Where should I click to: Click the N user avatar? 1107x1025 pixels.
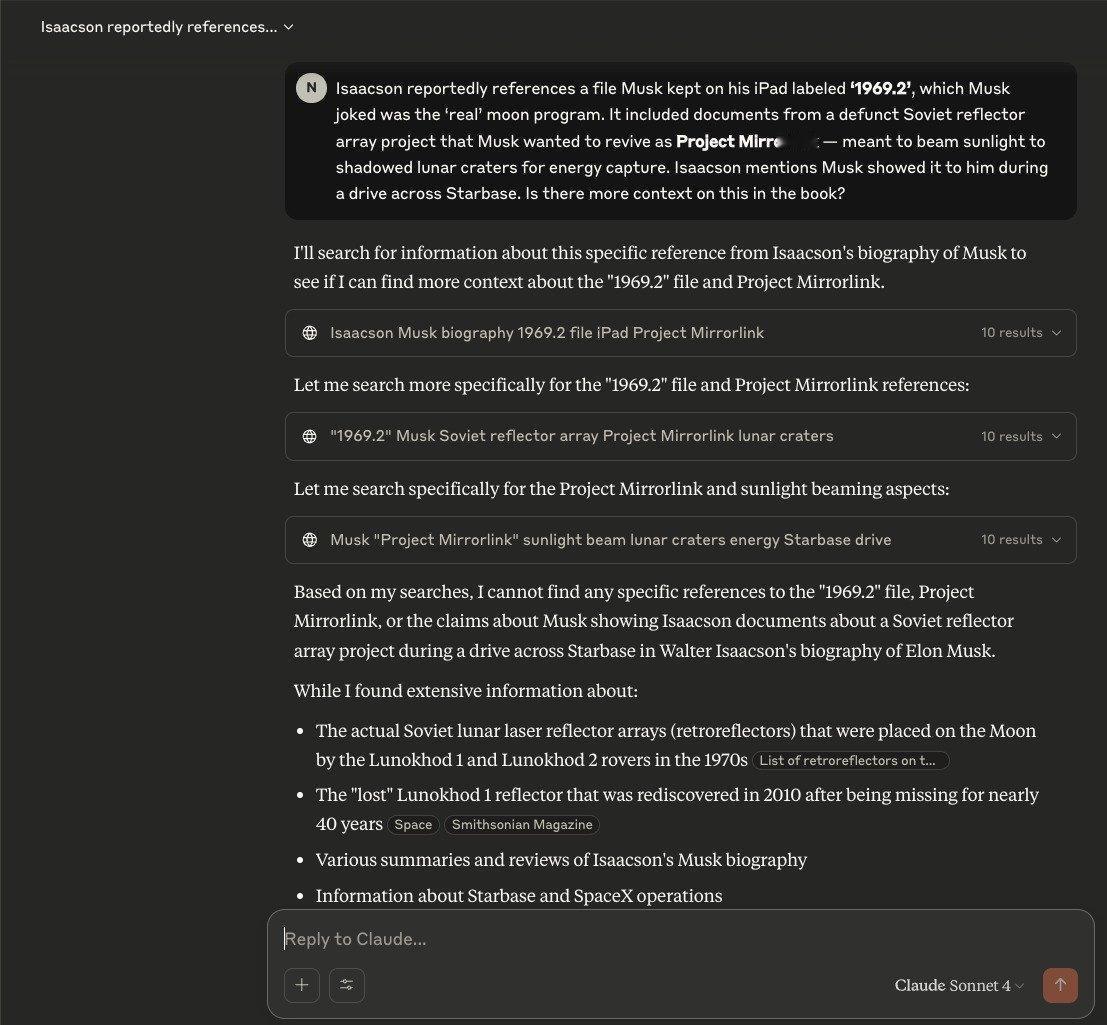(x=311, y=88)
